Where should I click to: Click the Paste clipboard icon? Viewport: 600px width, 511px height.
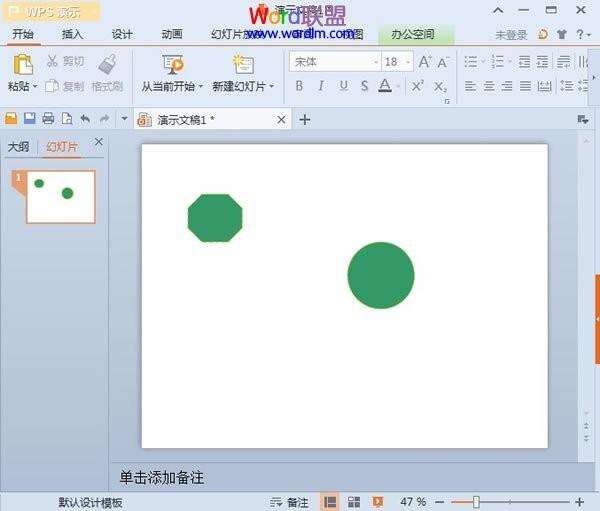coord(23,64)
